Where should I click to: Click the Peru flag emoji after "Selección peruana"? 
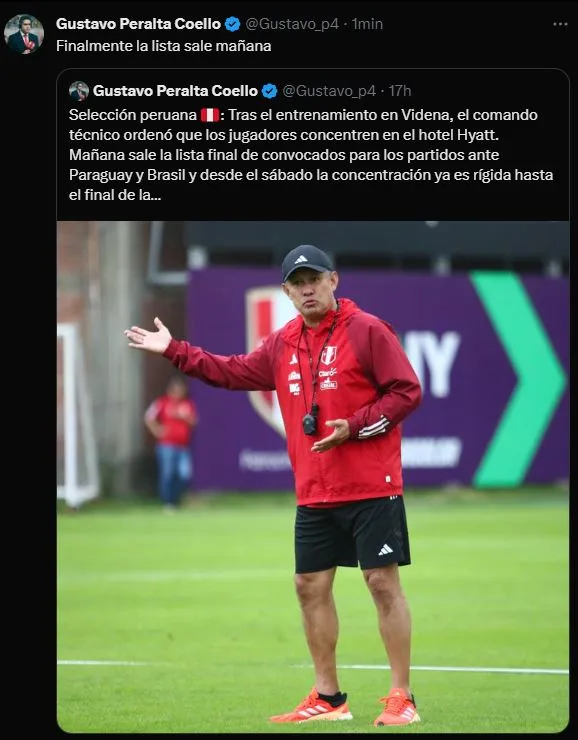click(x=209, y=115)
